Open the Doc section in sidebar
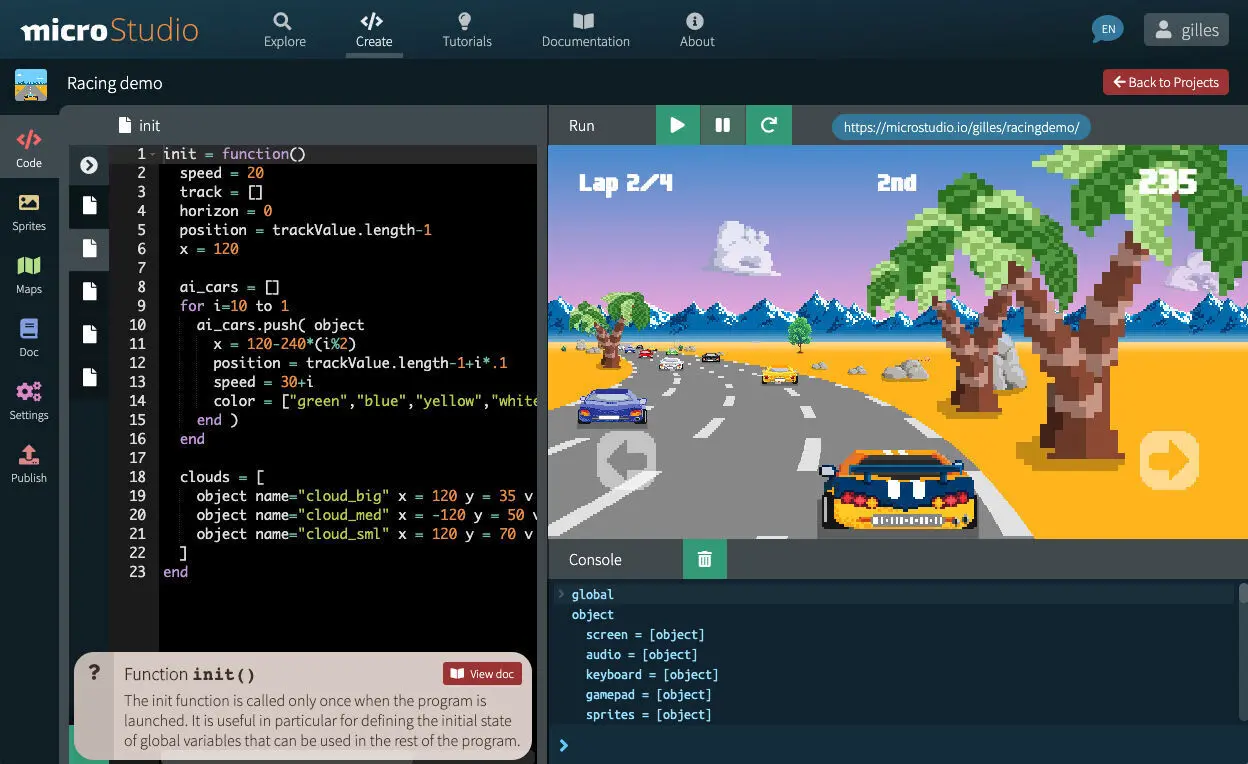This screenshot has height=764, width=1248. pos(29,338)
